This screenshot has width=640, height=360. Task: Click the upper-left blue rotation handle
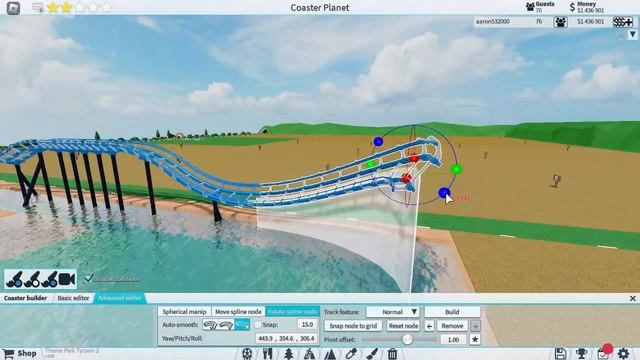[378, 142]
